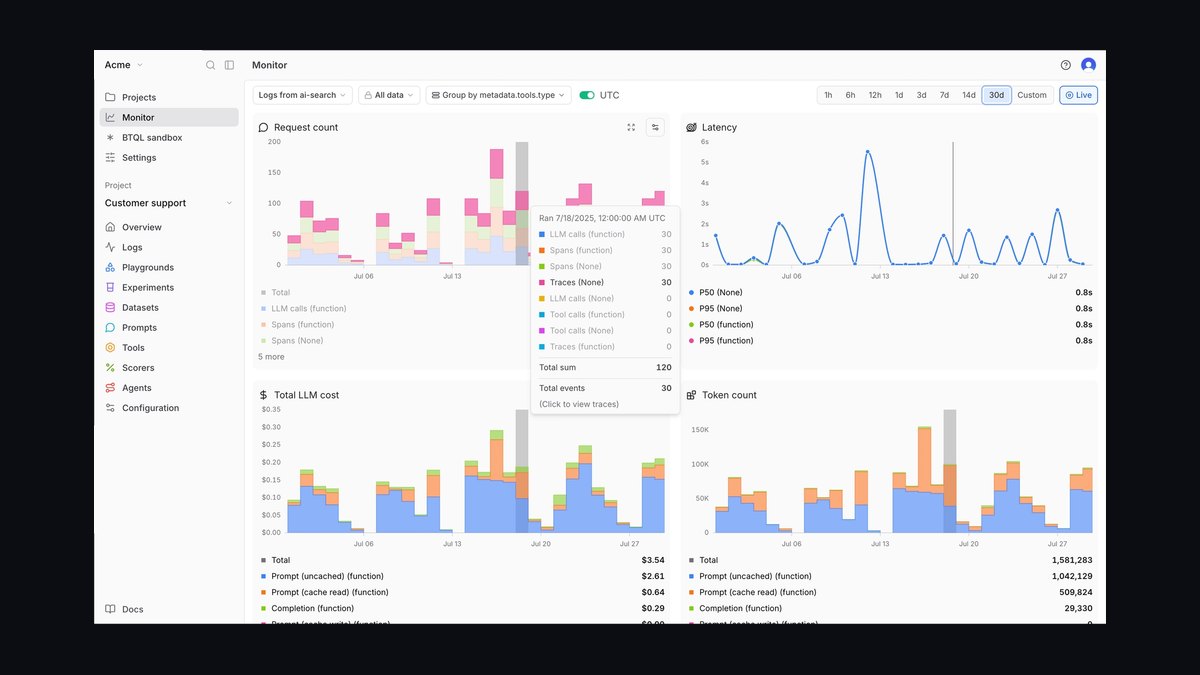This screenshot has height=675, width=1200.
Task: Click the Monitor chart icon in sidebar
Action: click(111, 117)
